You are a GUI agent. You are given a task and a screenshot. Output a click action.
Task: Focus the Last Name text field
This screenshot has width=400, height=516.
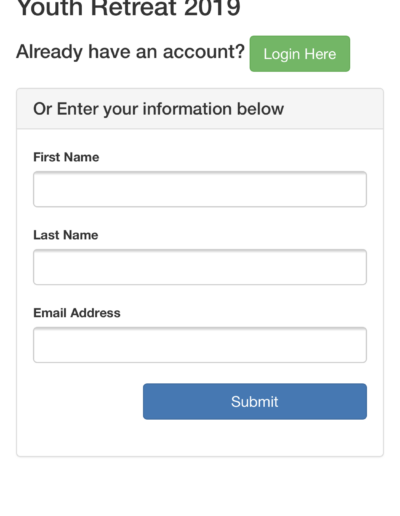tap(200, 267)
